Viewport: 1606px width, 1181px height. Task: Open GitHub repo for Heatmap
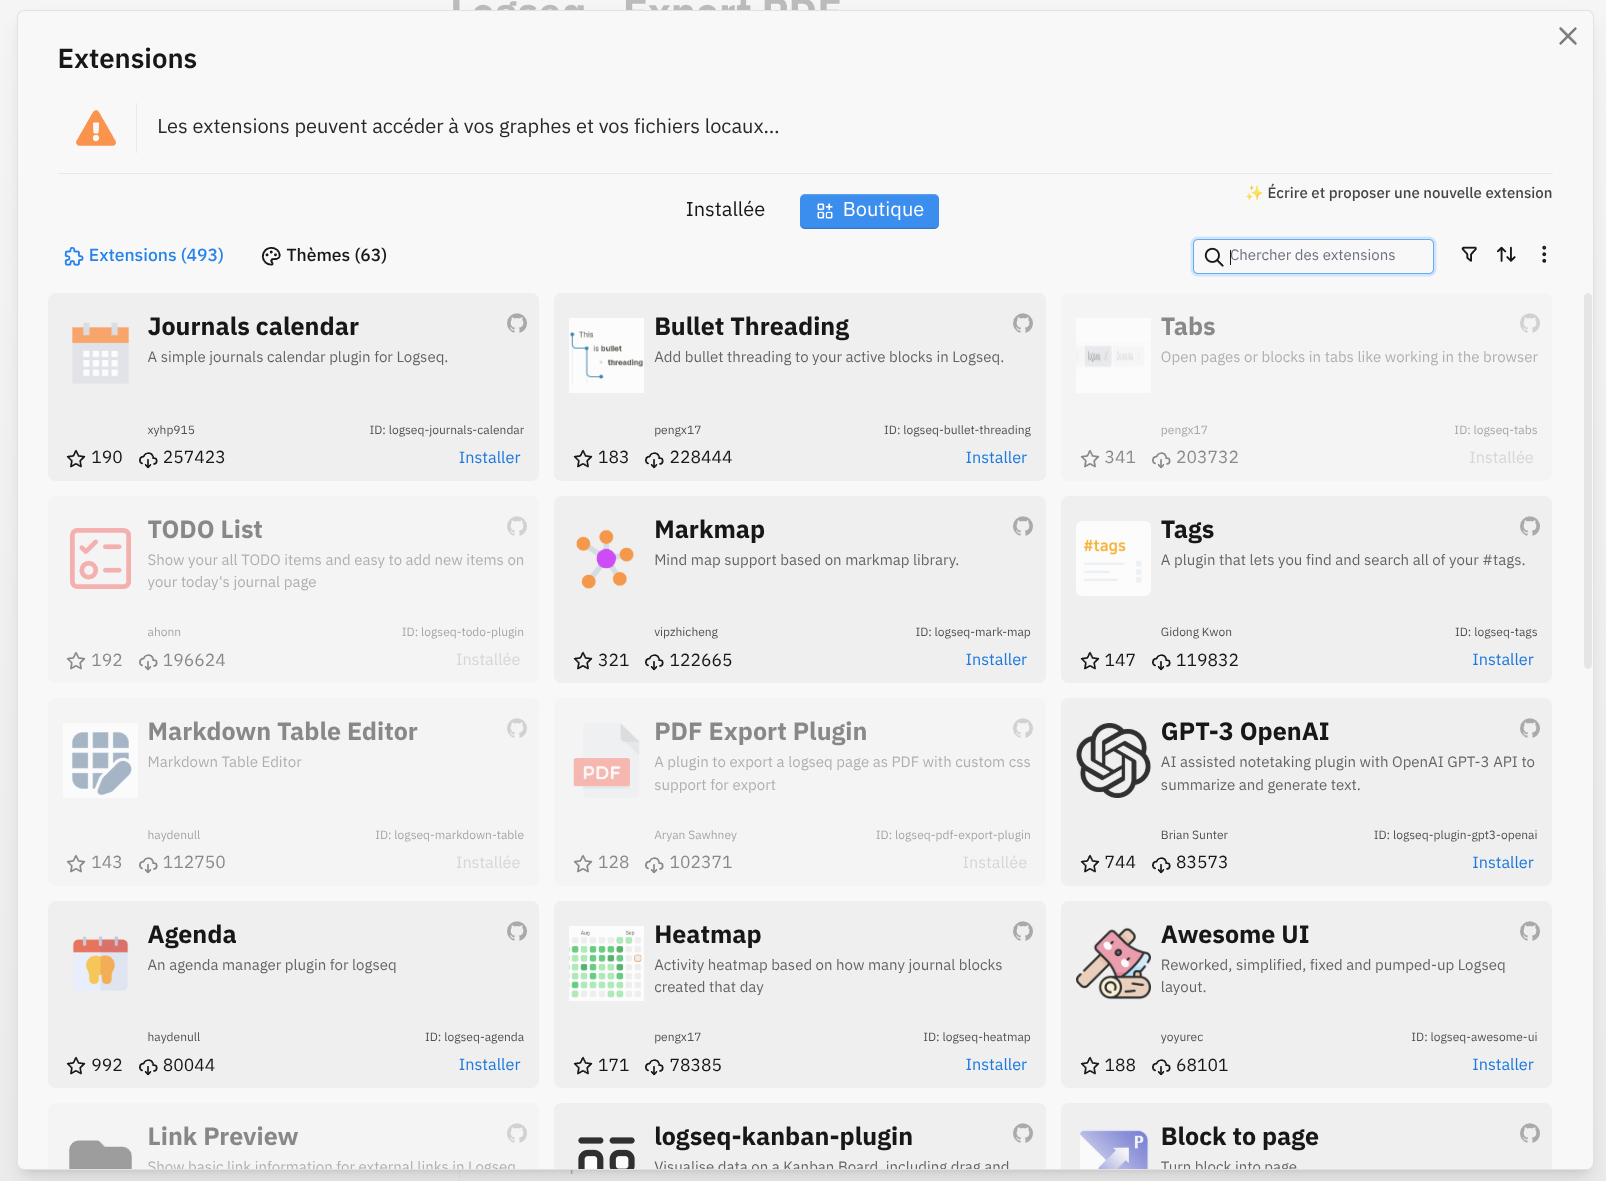tap(1023, 931)
